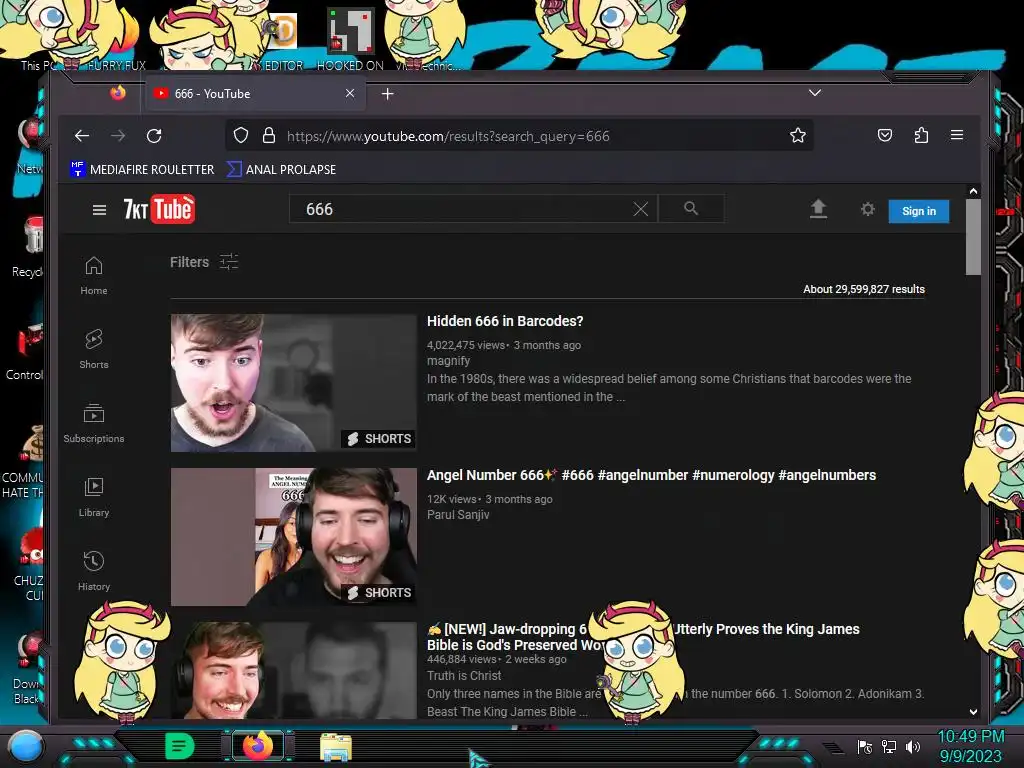Open Library in the sidebar
Screen dimensions: 1024x768
93,498
